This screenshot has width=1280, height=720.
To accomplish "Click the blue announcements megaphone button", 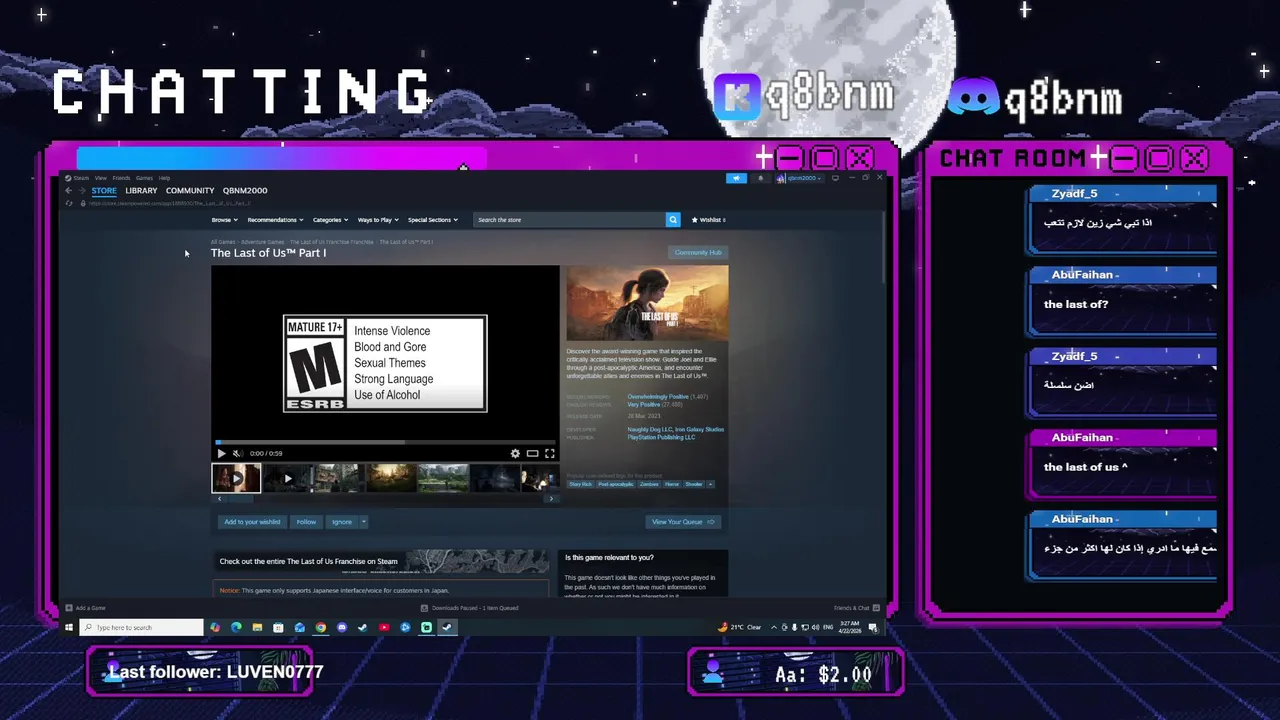I will (736, 178).
